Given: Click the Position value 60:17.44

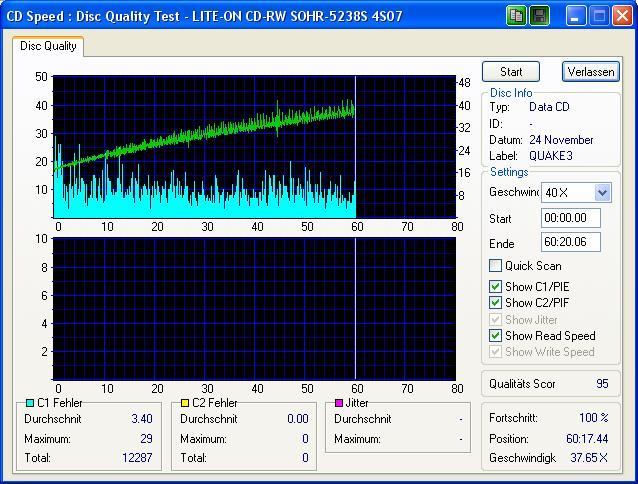Looking at the screenshot, I should [587, 439].
